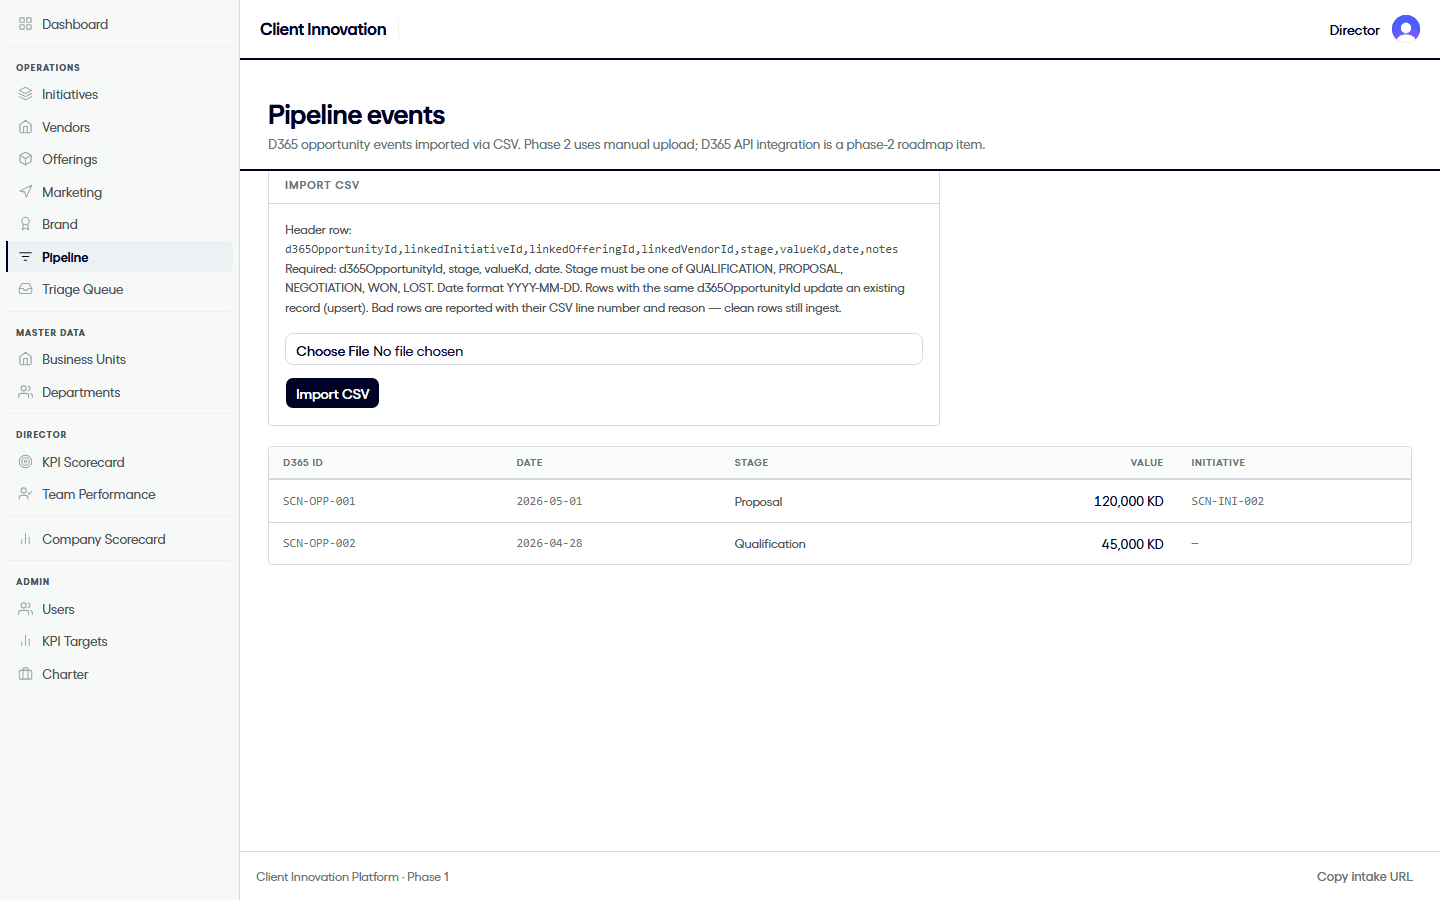This screenshot has height=900, width=1440.
Task: Click the Charter briefcase icon
Action: point(25,674)
